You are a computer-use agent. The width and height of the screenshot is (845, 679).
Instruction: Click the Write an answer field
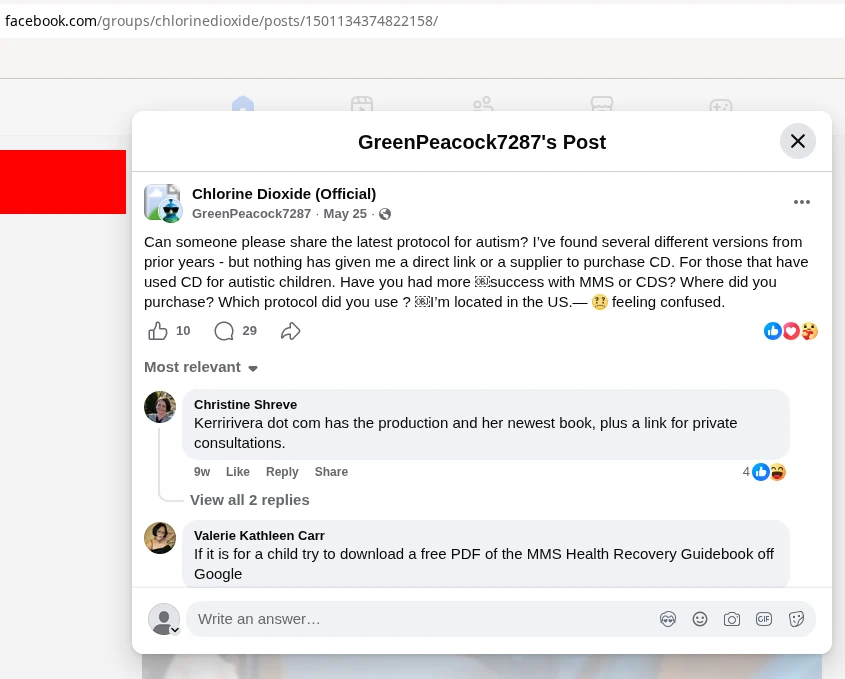420,619
